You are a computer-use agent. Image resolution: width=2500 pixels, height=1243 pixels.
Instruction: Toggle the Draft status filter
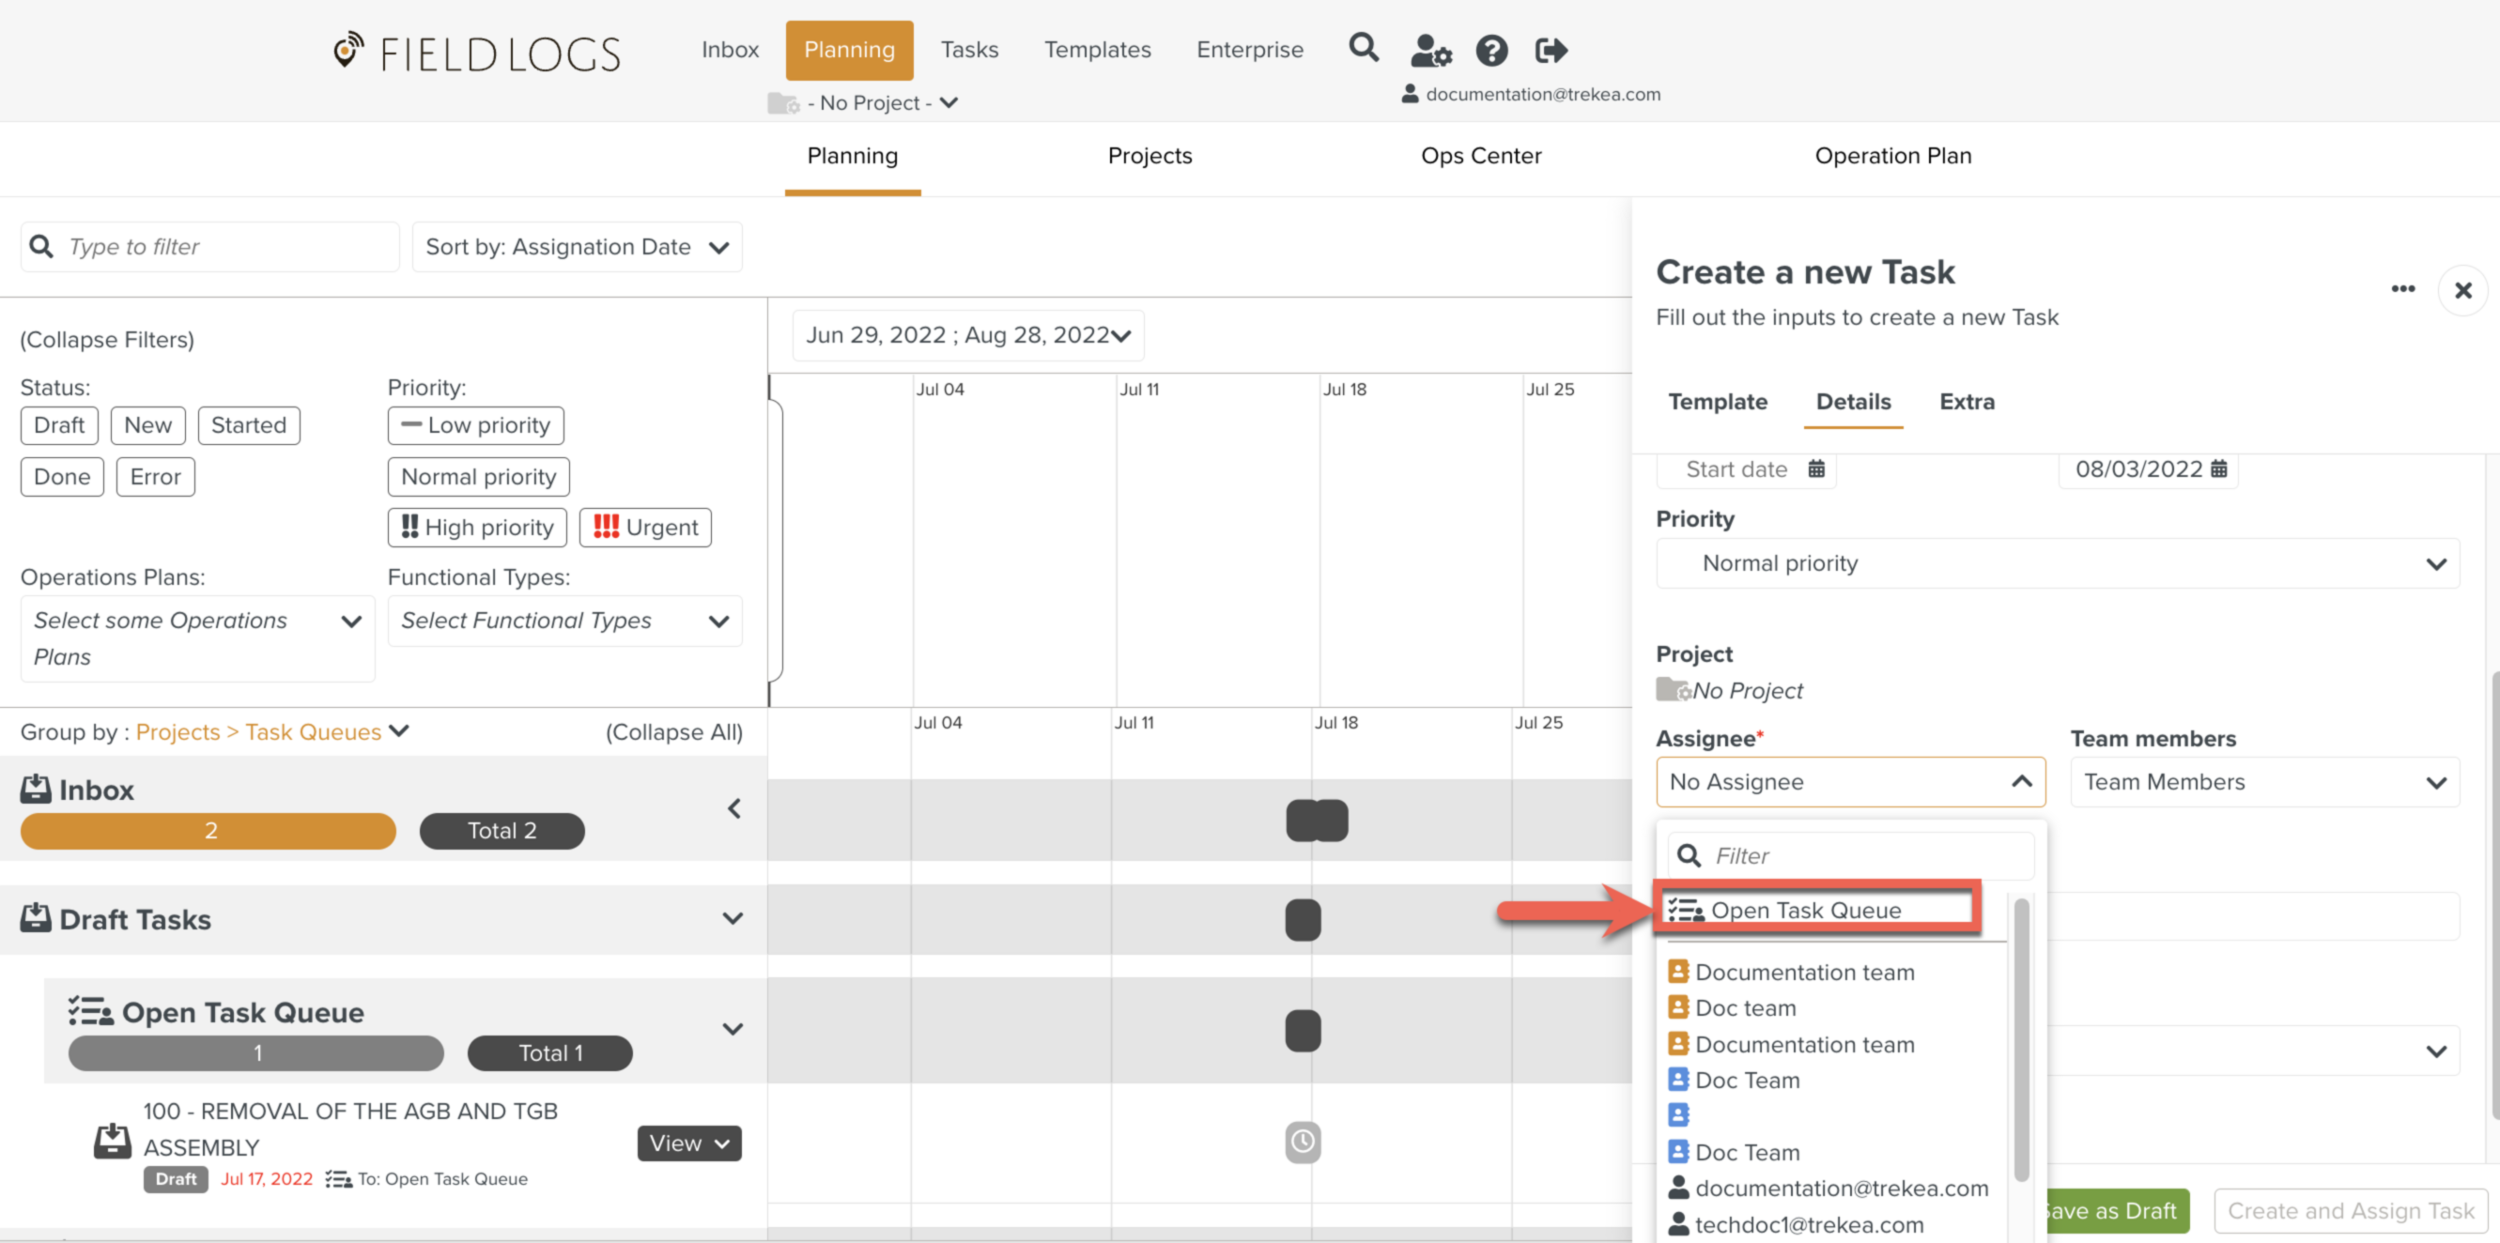coord(59,425)
